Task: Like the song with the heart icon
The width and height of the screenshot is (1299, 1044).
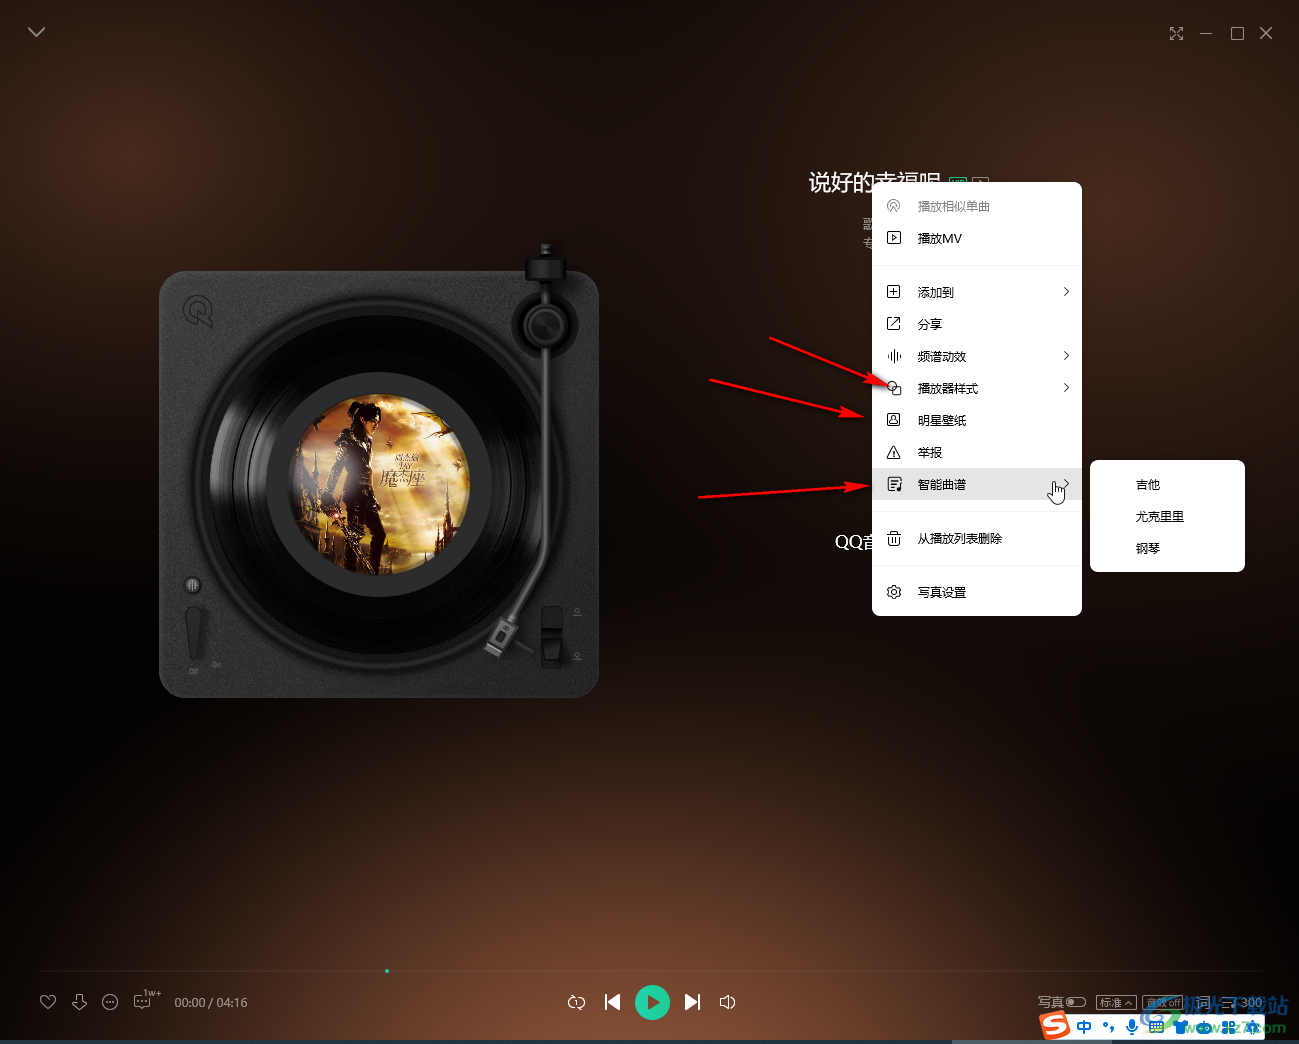Action: (x=48, y=1002)
